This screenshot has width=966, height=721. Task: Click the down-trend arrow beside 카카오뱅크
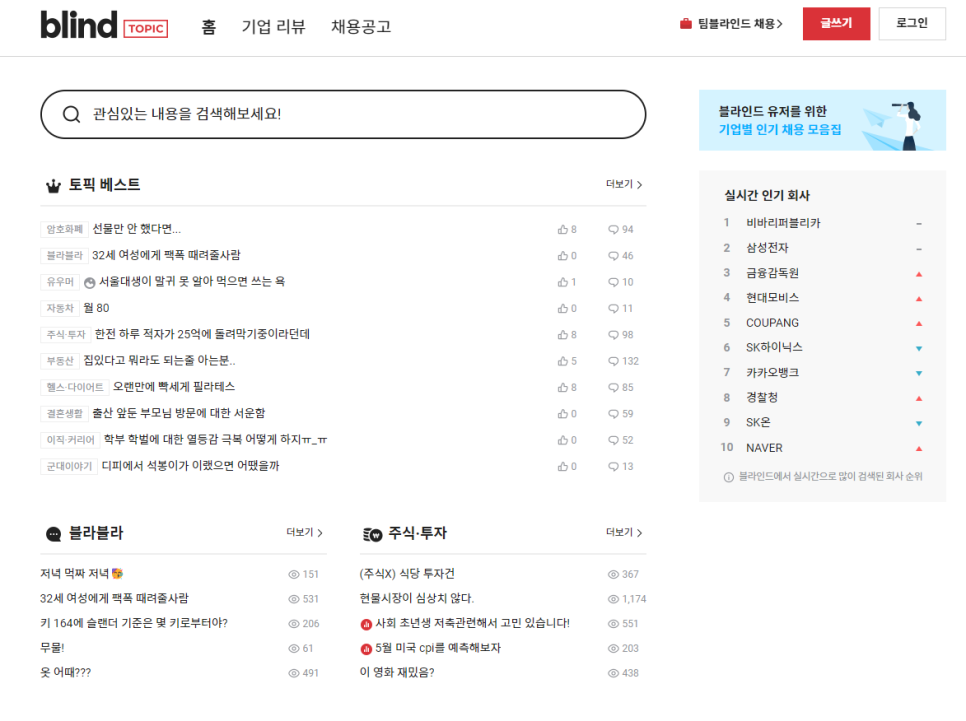tap(919, 373)
